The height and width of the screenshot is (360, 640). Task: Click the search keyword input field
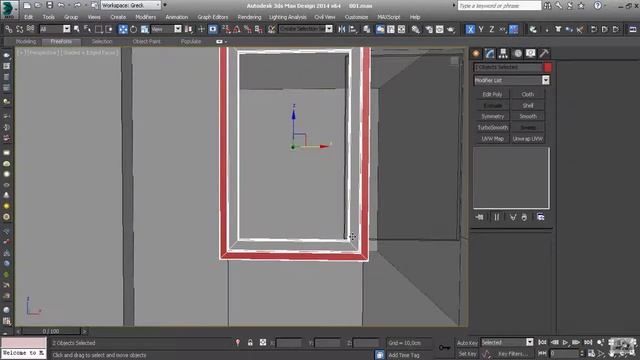pos(499,5)
